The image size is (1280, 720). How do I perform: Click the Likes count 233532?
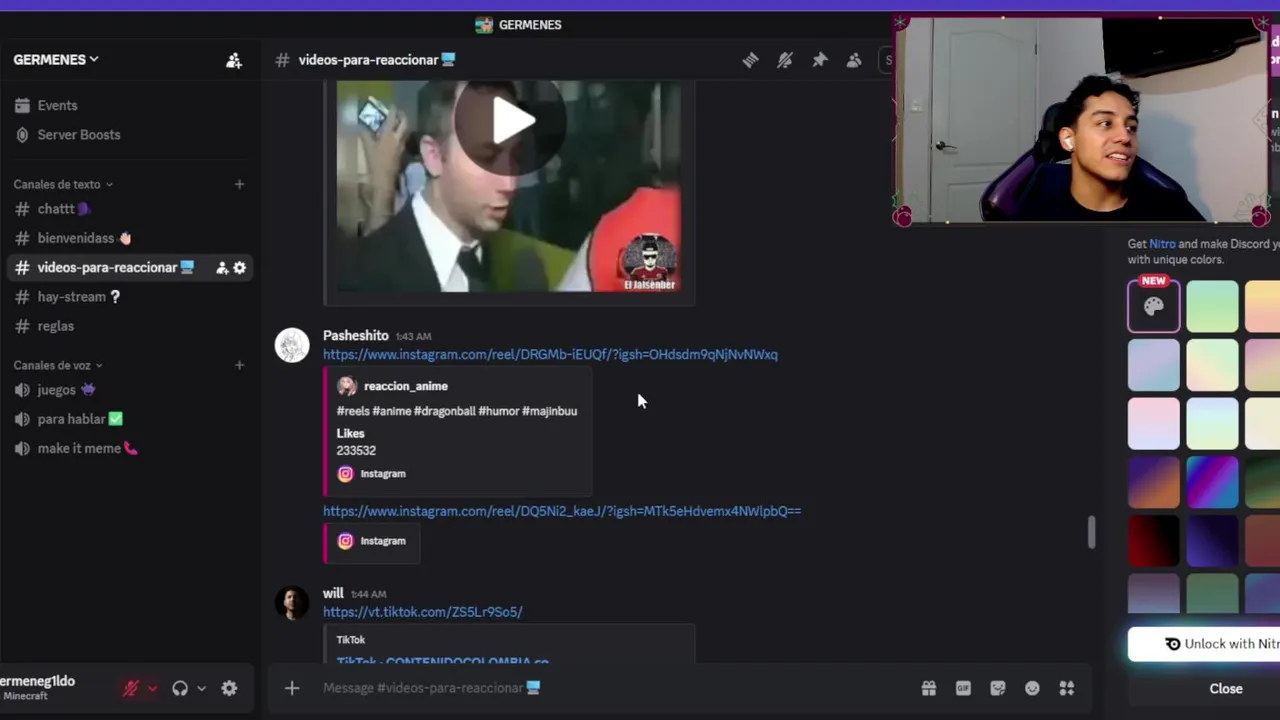pyautogui.click(x=356, y=451)
